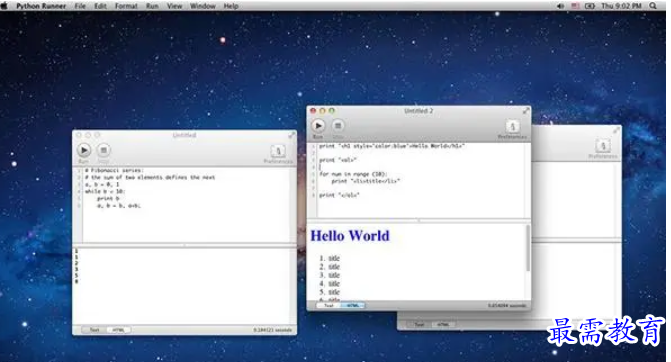
Task: Toggle fullscreen on Untitled 2 window
Action: tap(526, 111)
